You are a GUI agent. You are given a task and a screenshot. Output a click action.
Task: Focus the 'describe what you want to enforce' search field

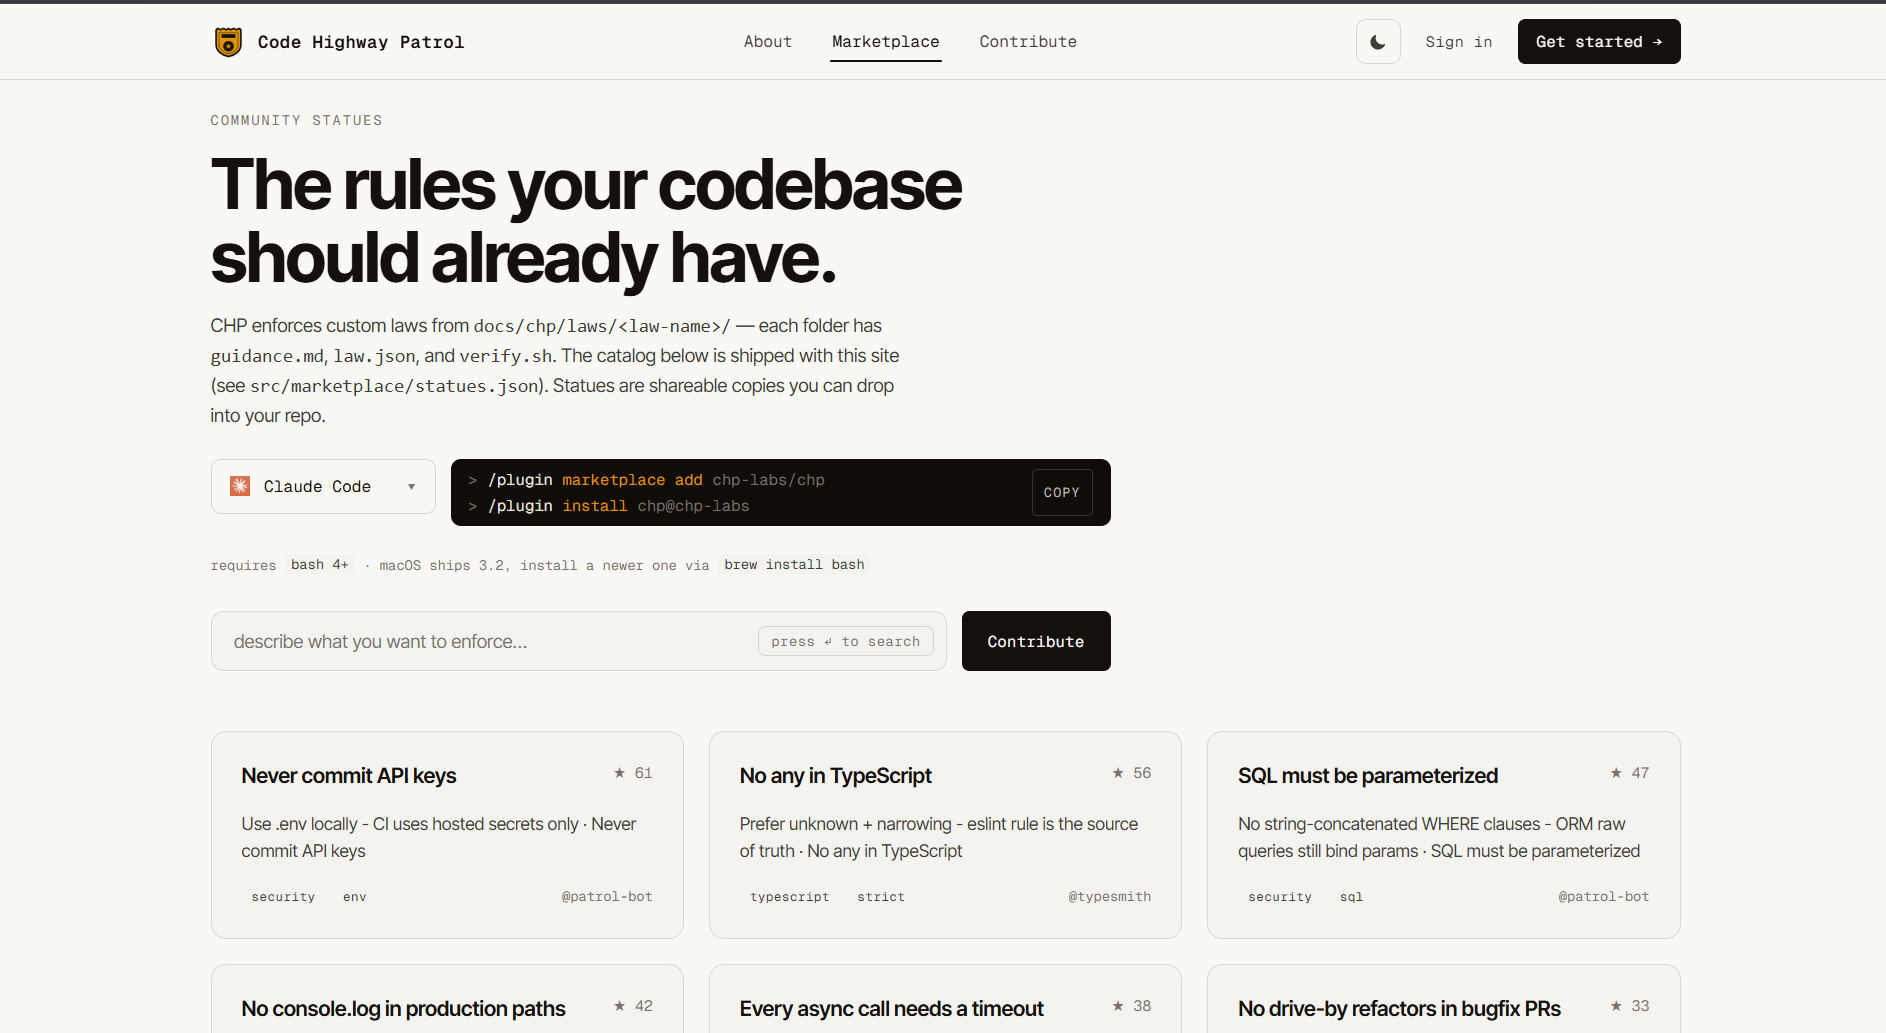pyautogui.click(x=579, y=641)
